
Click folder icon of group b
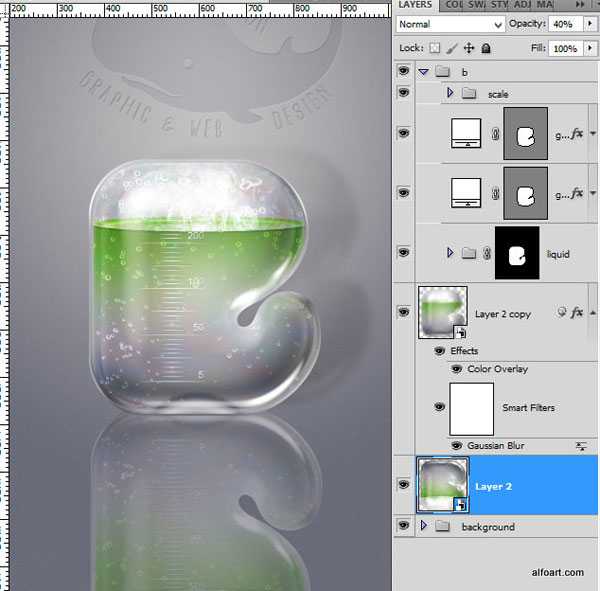coord(442,71)
